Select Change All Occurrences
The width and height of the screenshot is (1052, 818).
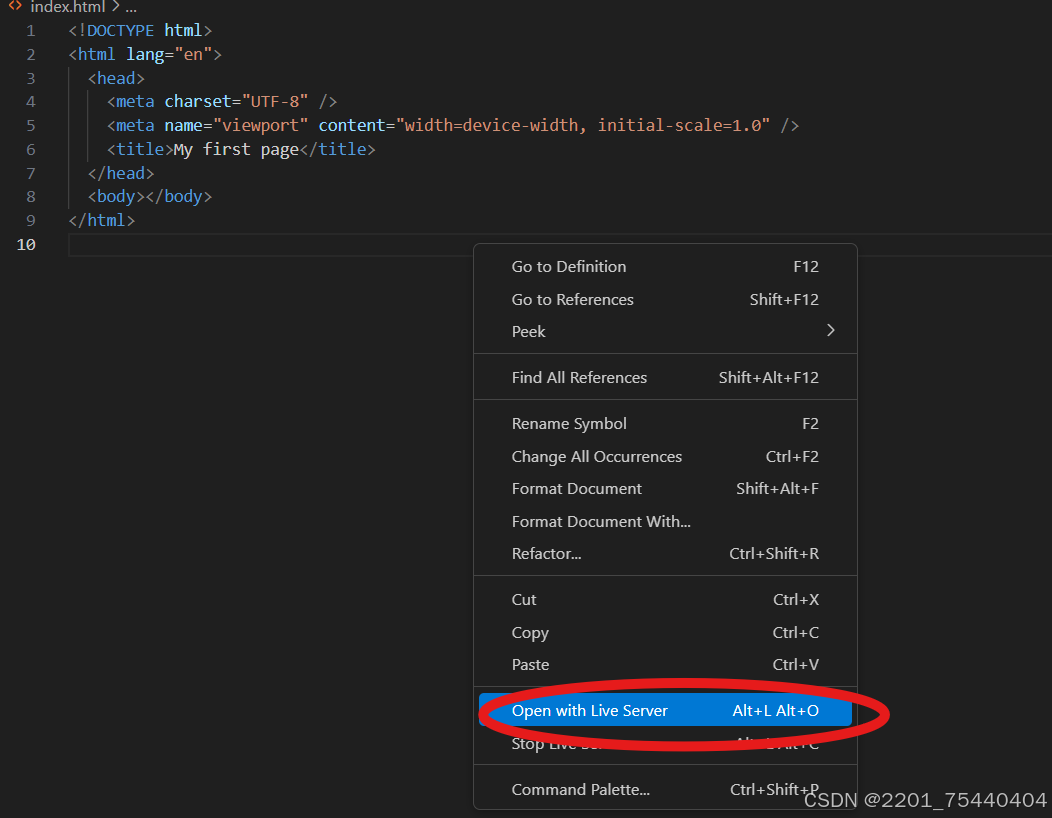(x=665, y=456)
